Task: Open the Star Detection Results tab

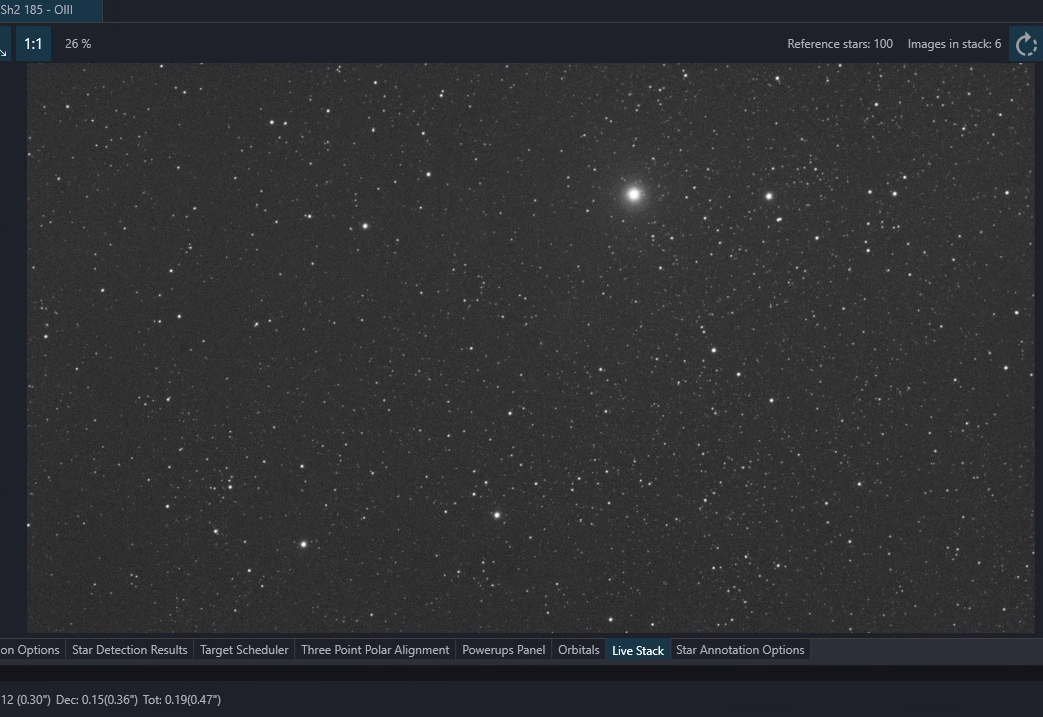Action: click(x=130, y=650)
